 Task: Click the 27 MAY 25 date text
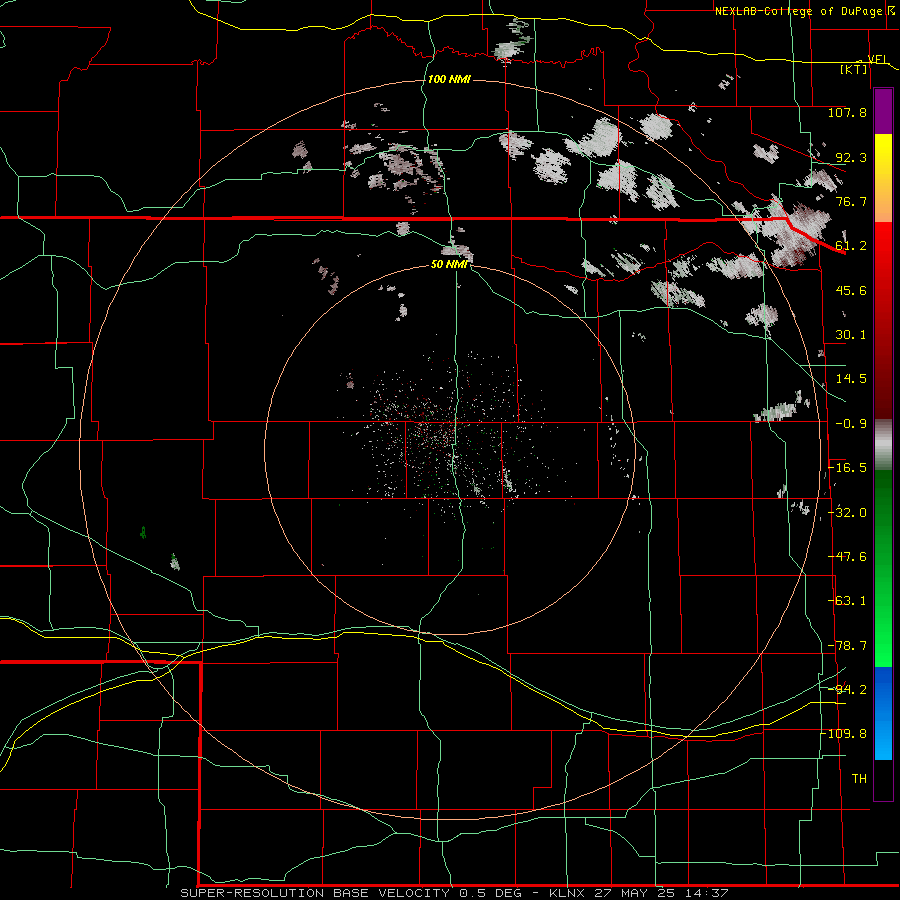[635, 893]
